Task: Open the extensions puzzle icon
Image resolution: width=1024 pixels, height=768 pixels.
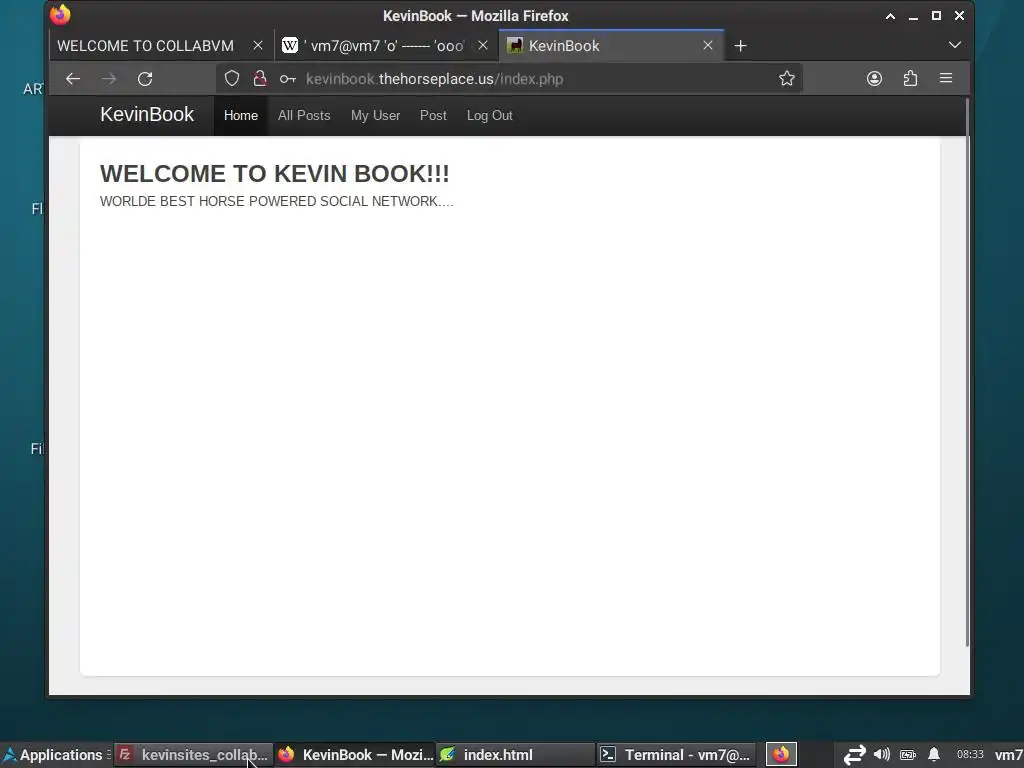Action: (910, 79)
